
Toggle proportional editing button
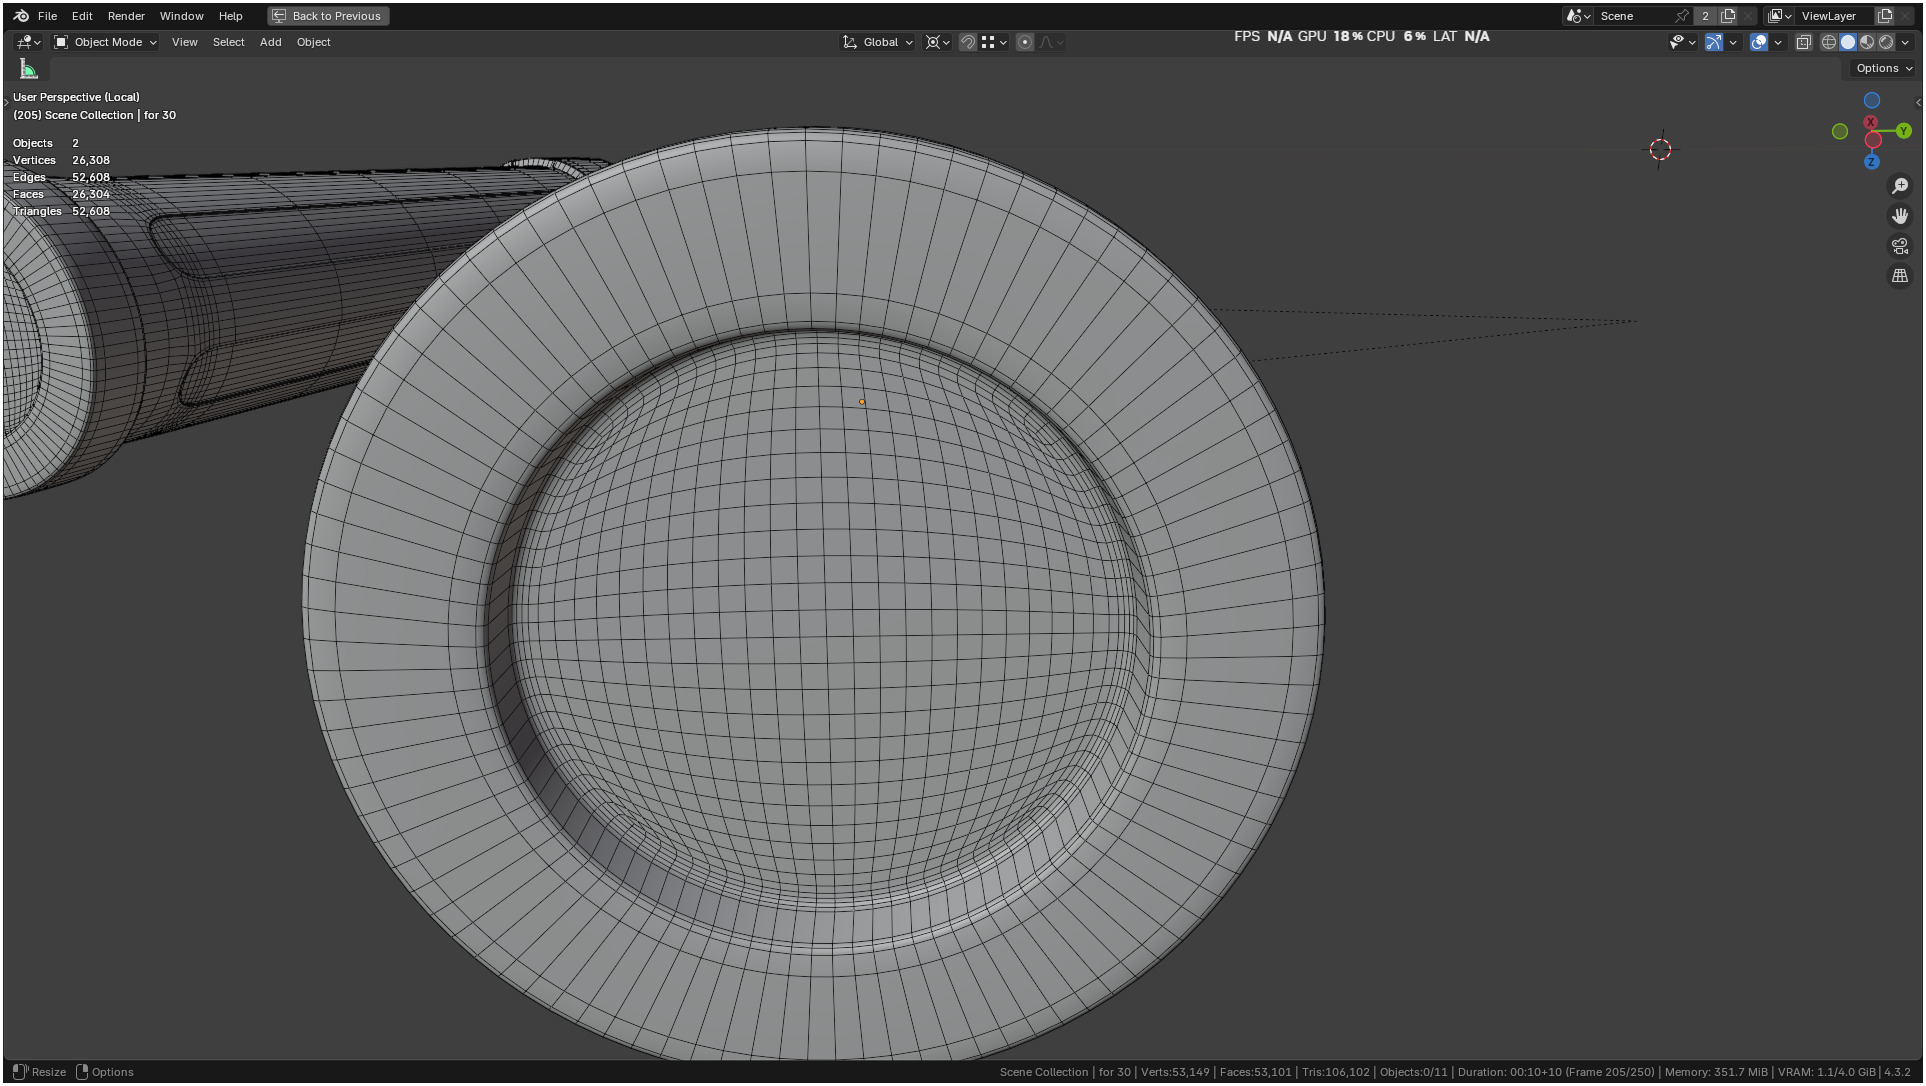(1024, 42)
